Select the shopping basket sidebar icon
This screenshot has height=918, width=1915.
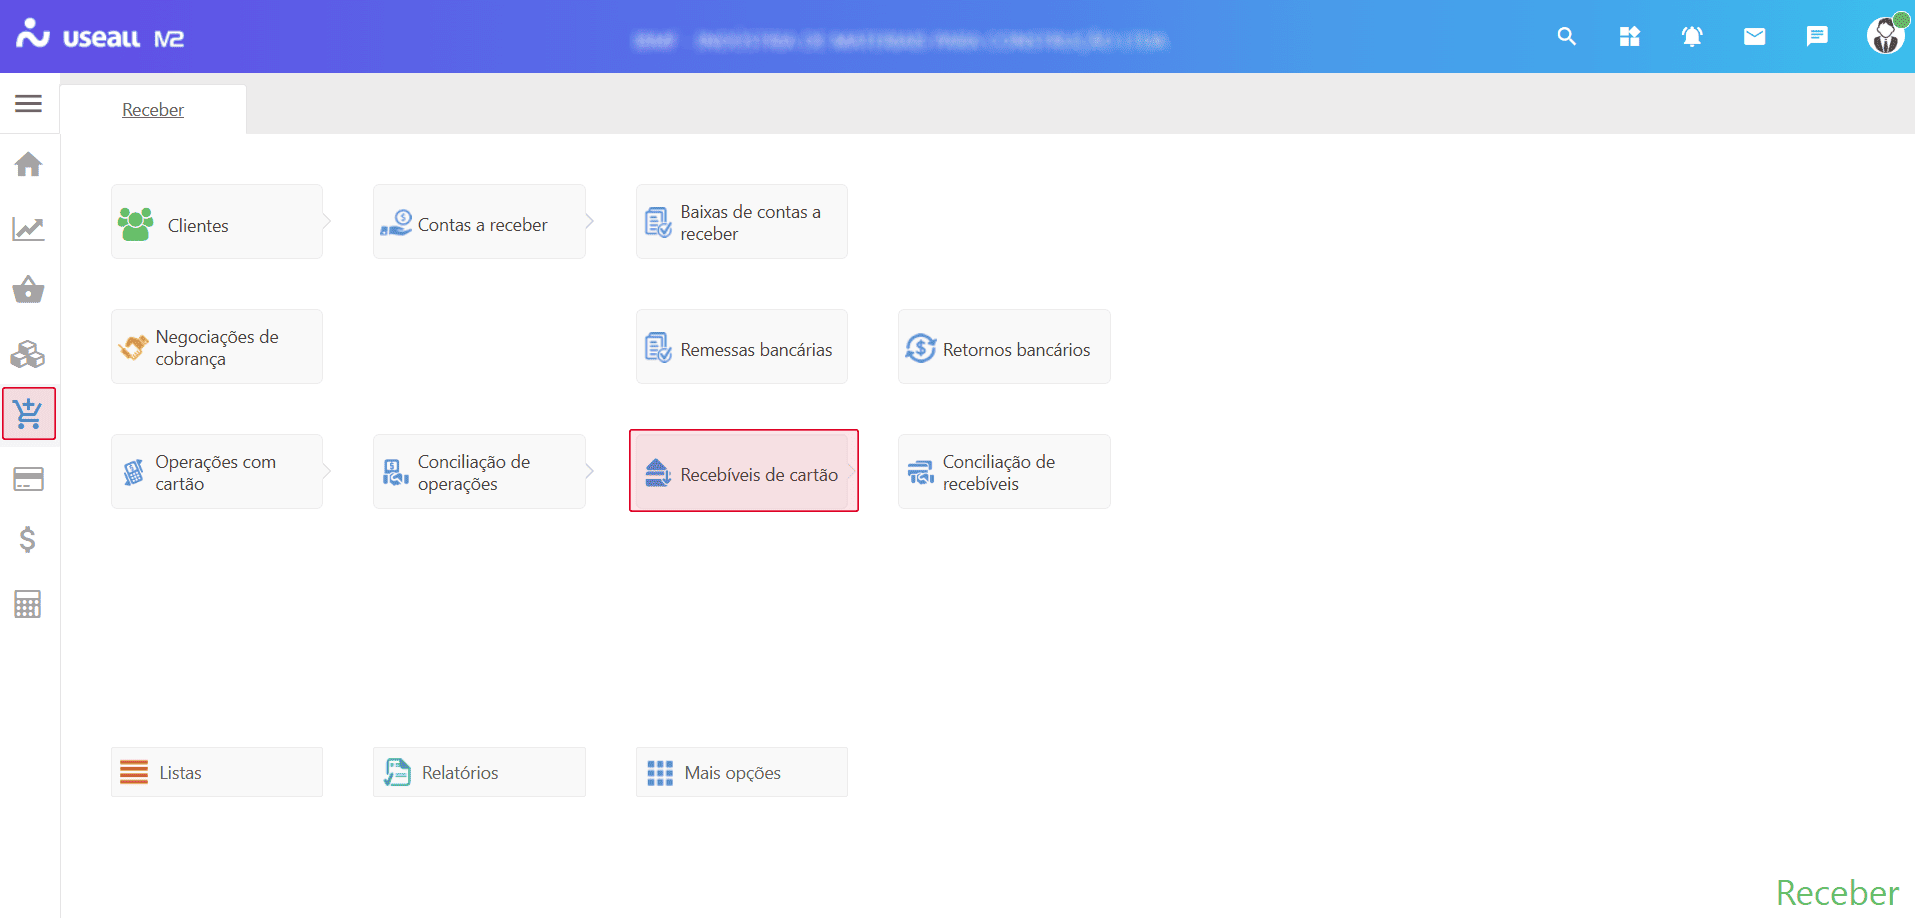[28, 290]
